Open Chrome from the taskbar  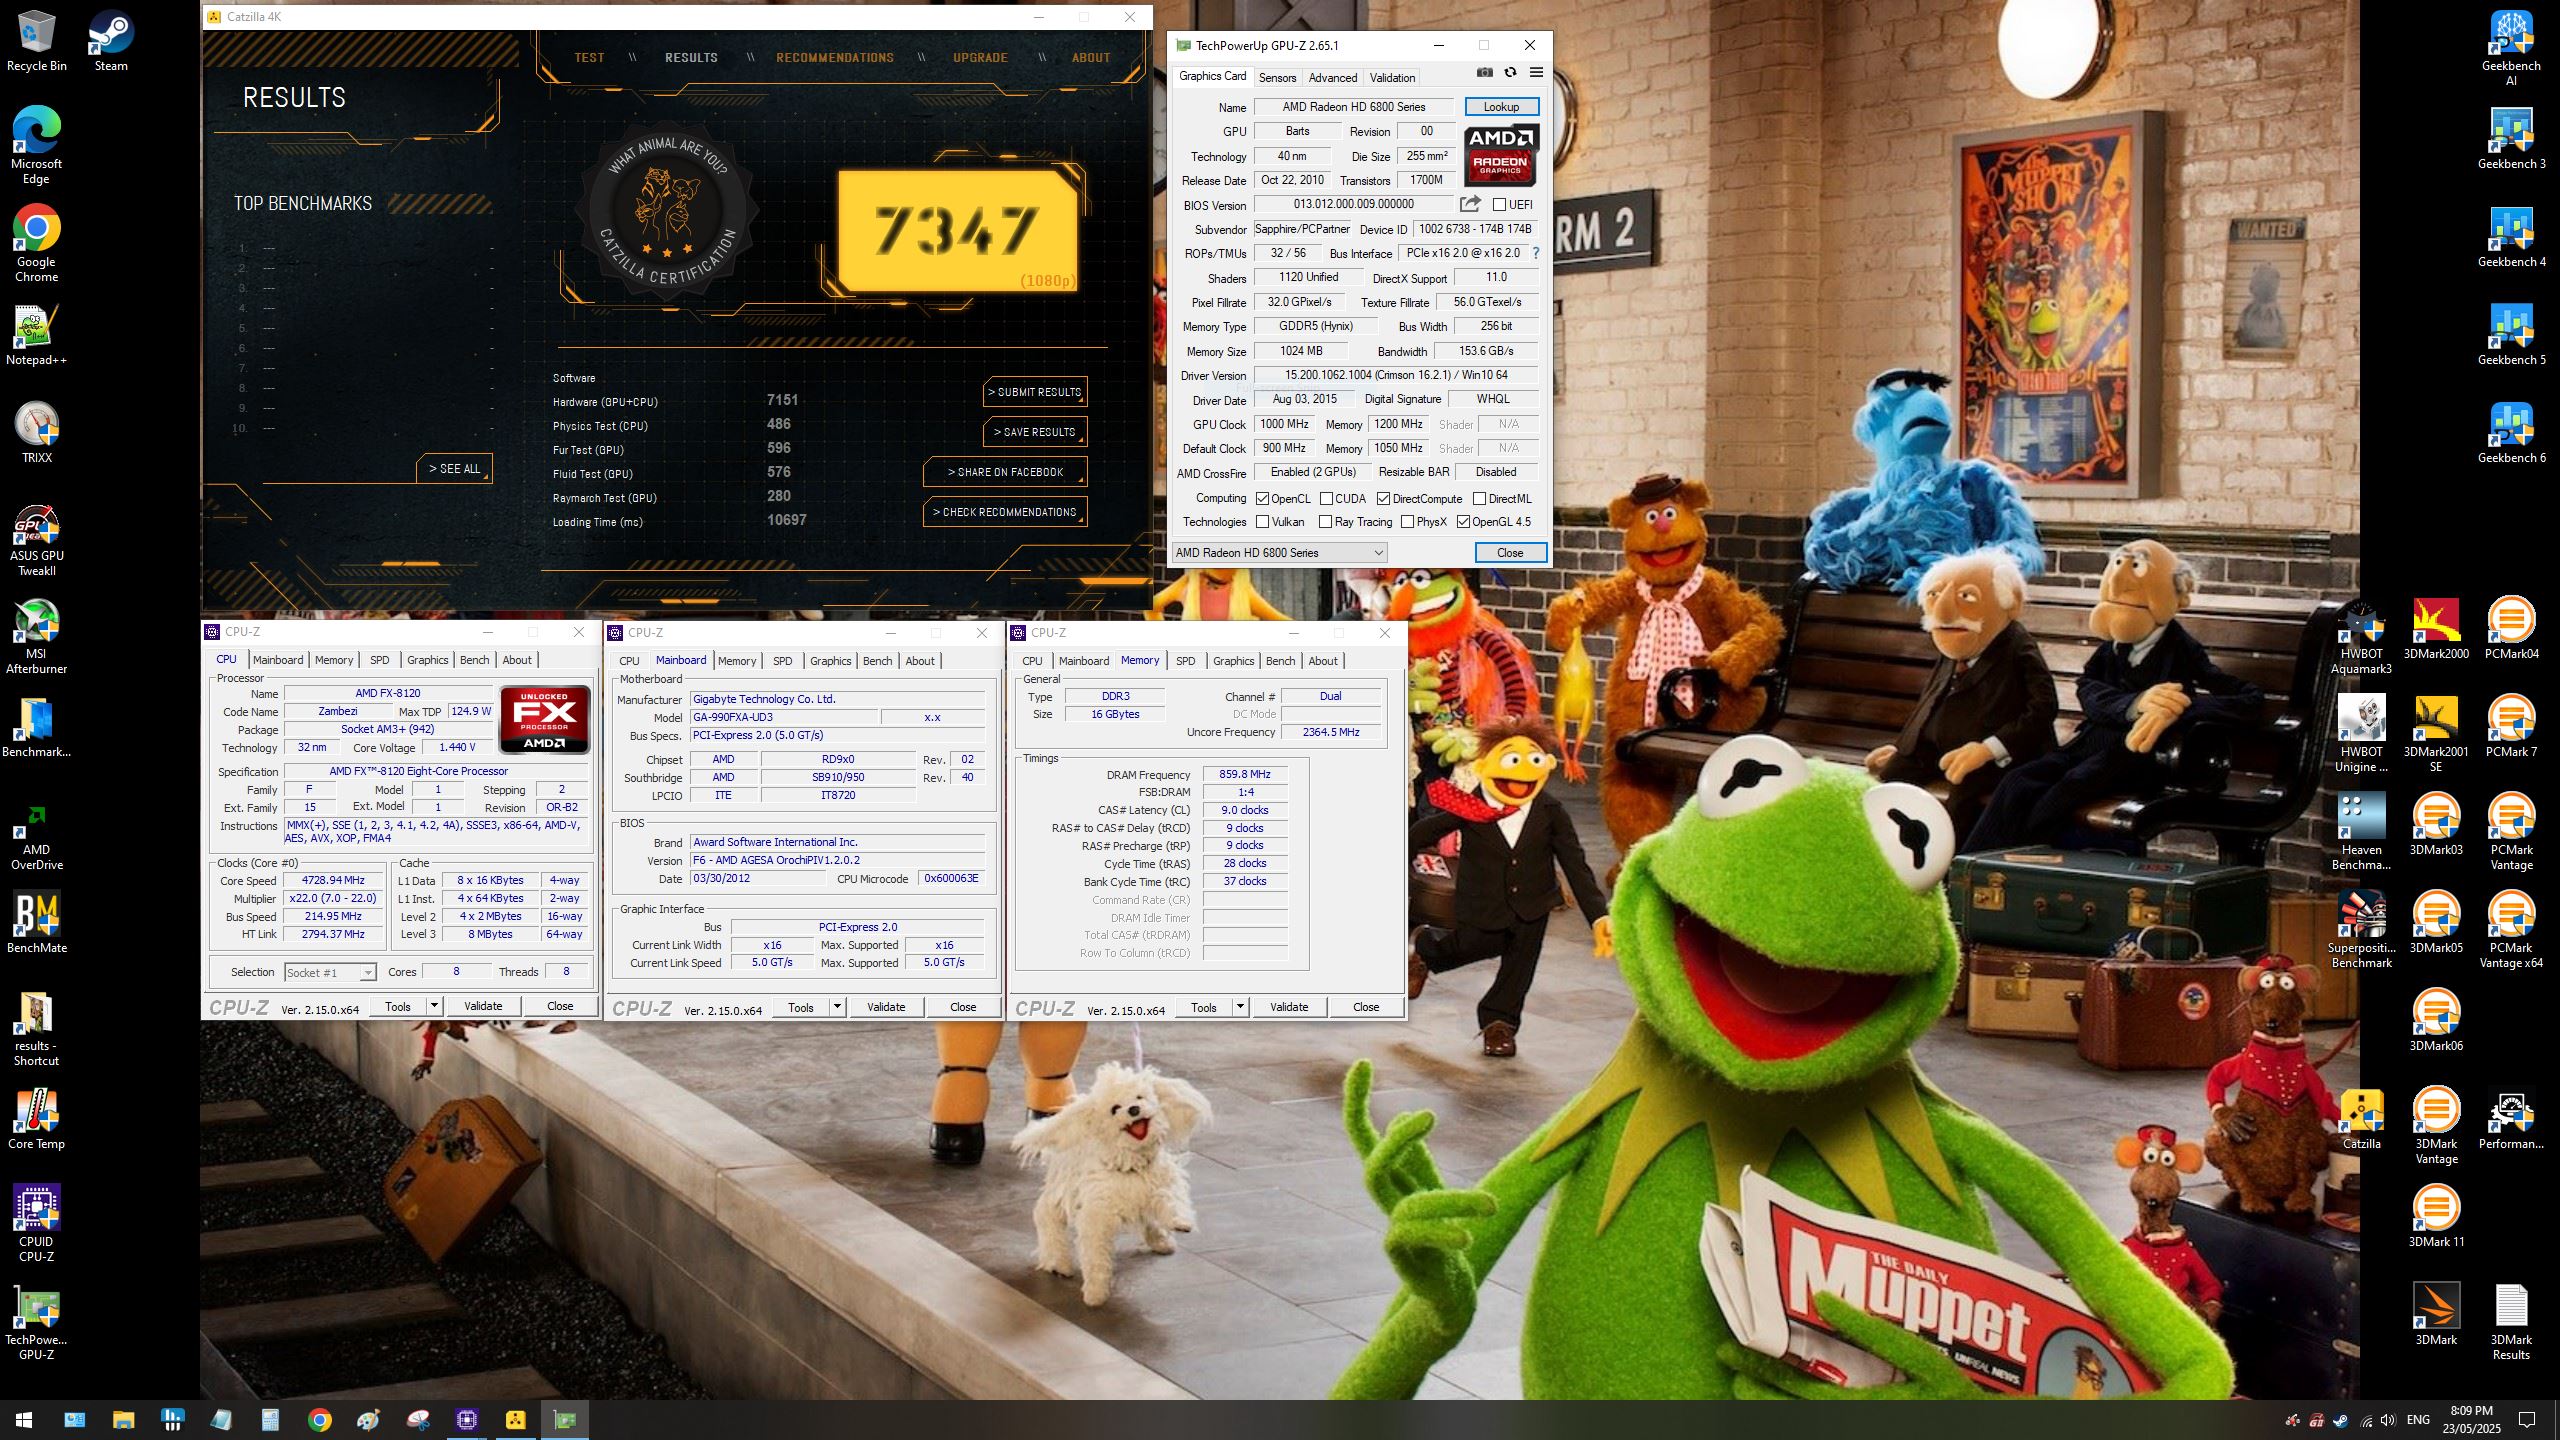point(319,1420)
